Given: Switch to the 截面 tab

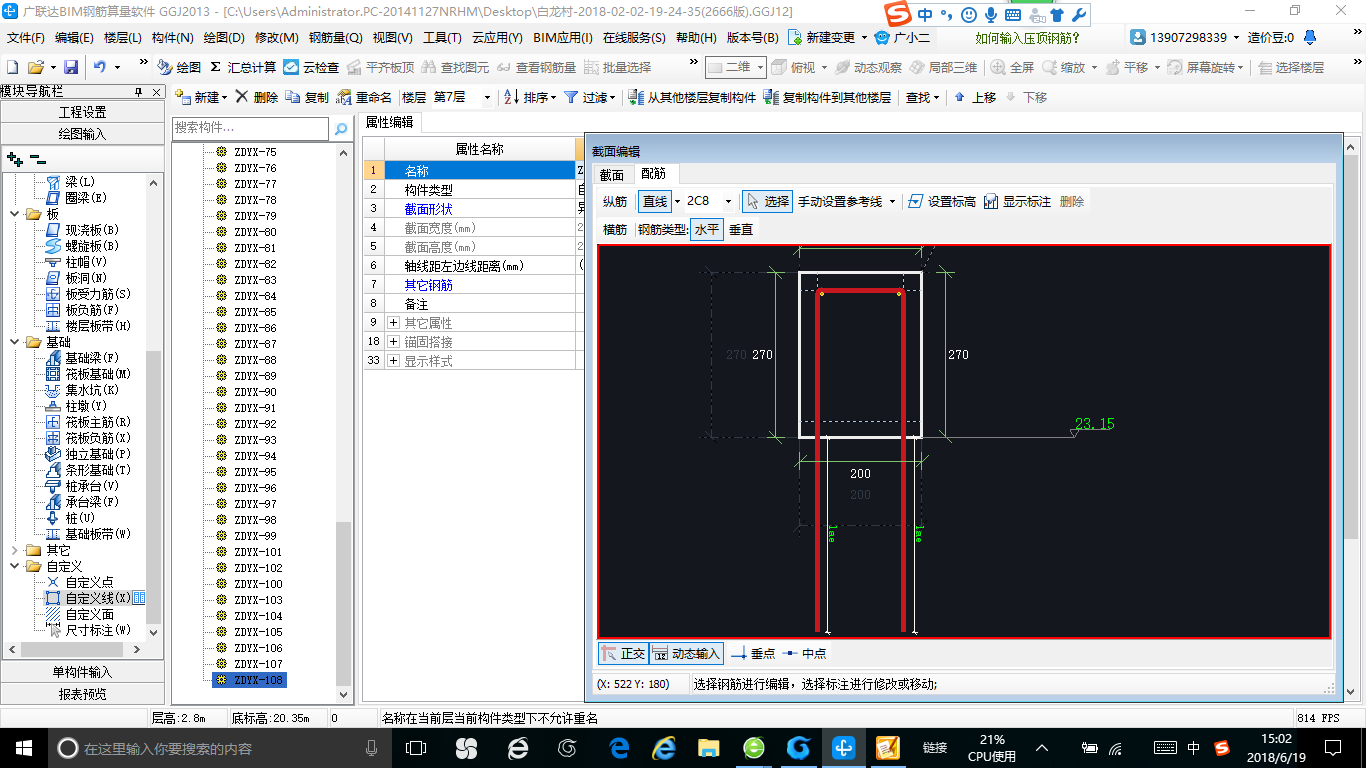Looking at the screenshot, I should tap(612, 175).
